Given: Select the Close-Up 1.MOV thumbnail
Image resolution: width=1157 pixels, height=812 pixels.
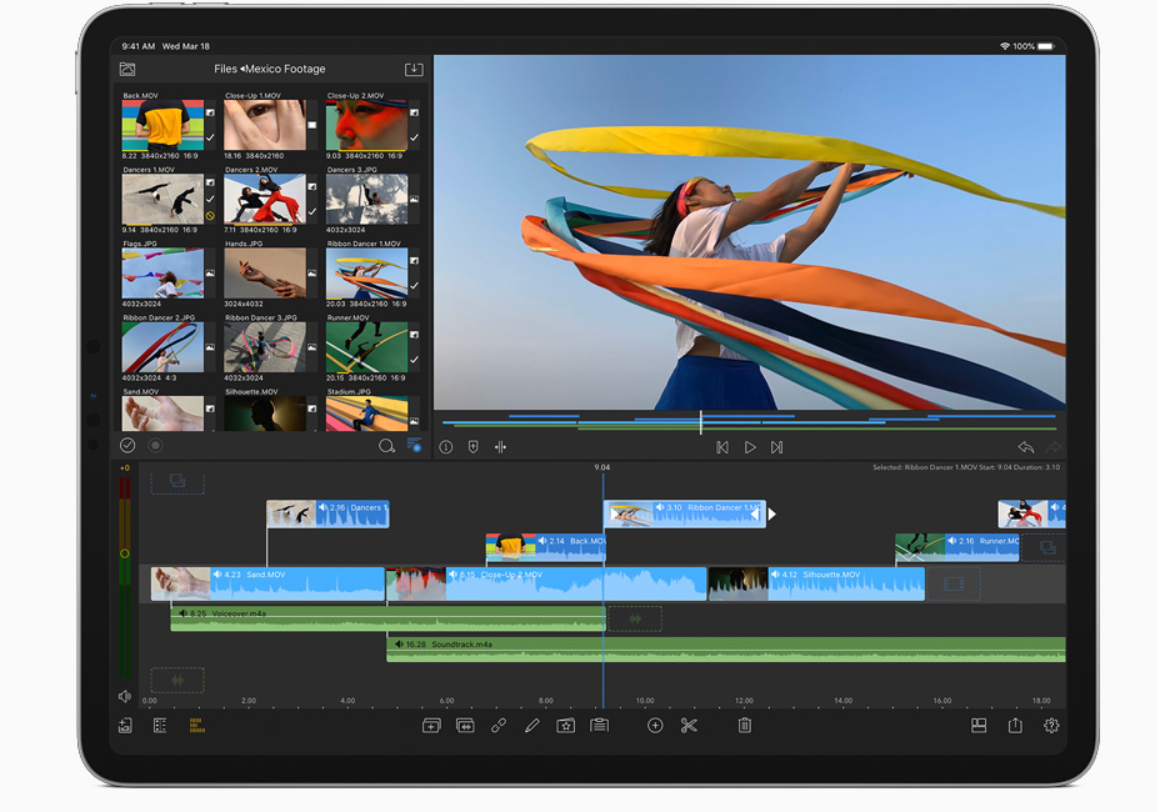Looking at the screenshot, I should 264,126.
